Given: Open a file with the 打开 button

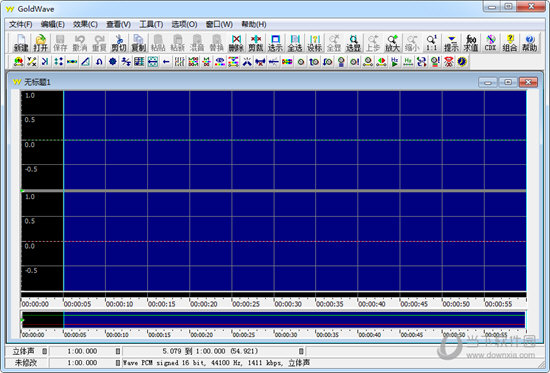Looking at the screenshot, I should pyautogui.click(x=41, y=43).
